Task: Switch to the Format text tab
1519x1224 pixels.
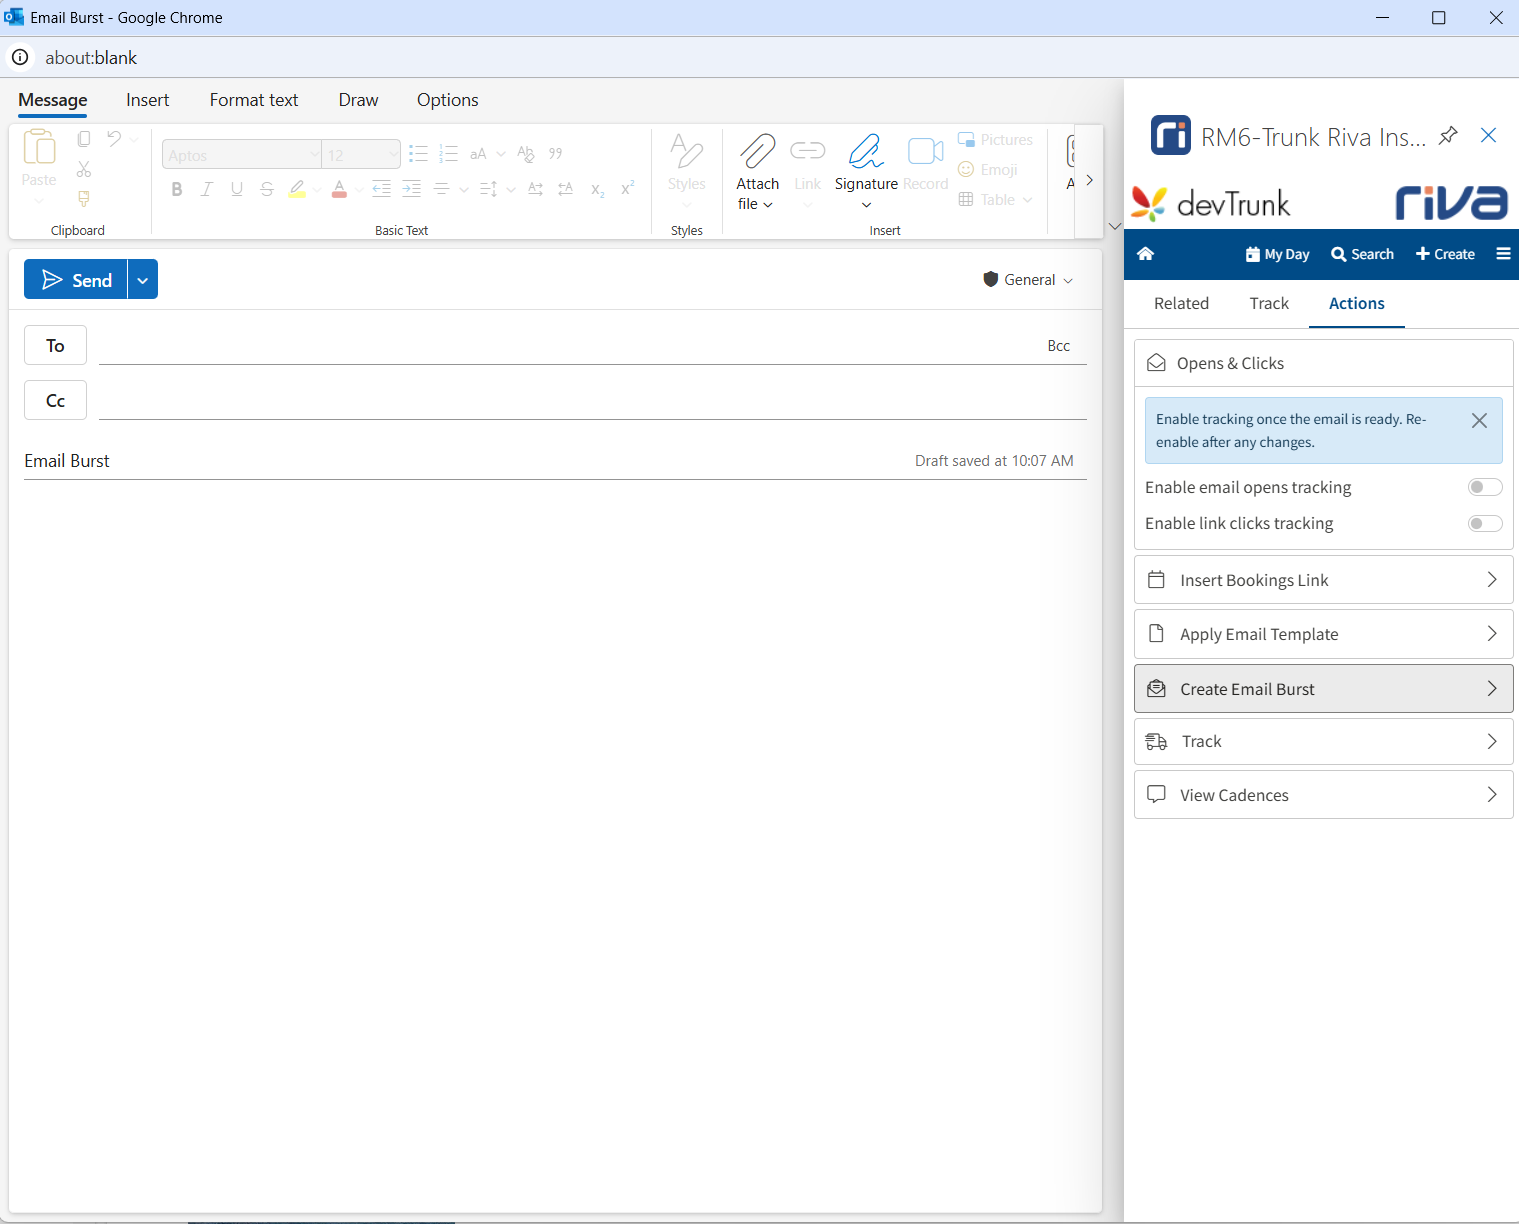Action: tap(253, 100)
